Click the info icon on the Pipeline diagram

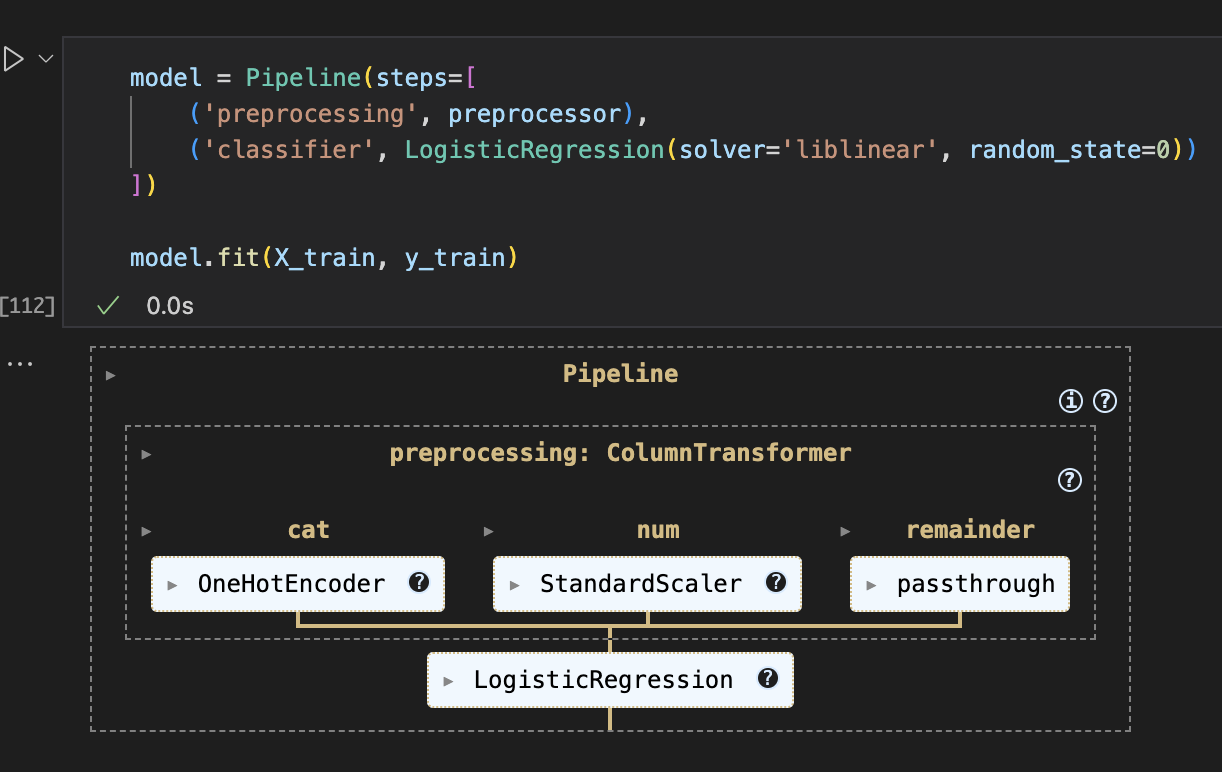point(1070,401)
